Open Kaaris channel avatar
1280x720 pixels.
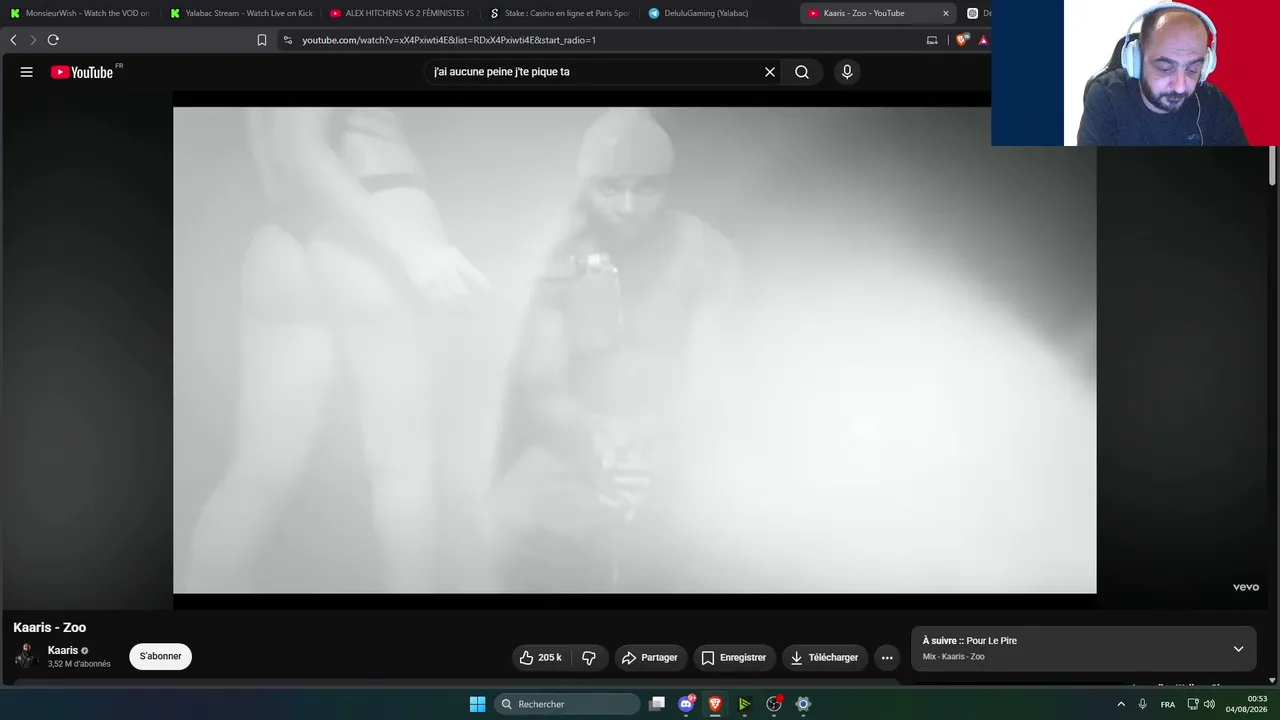[x=27, y=656]
